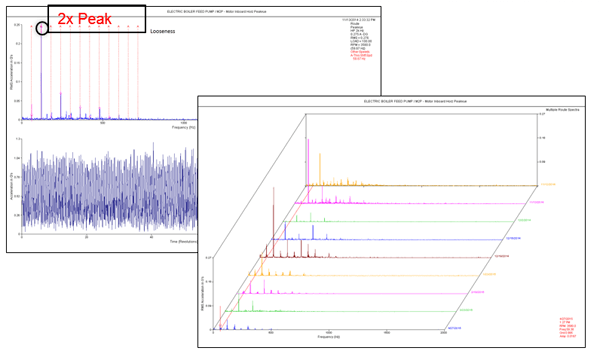This screenshot has width=600, height=360.
Task: Click the Multiple Route Spectra label
Action: (x=562, y=110)
